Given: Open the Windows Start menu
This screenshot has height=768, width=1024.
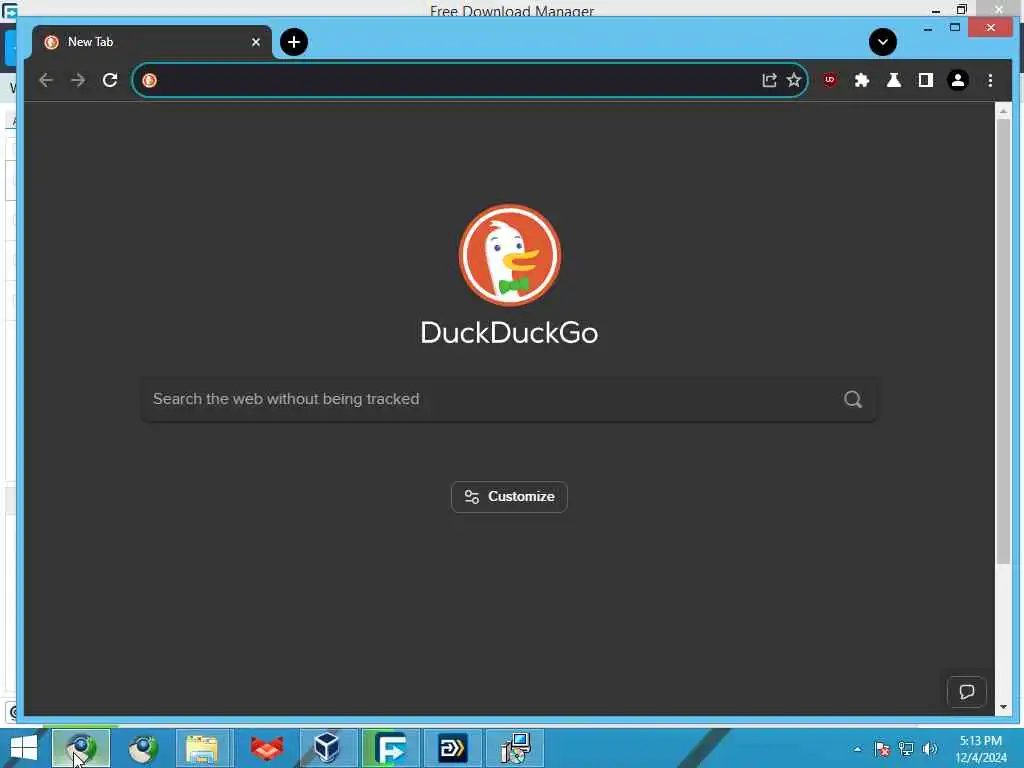Looking at the screenshot, I should [24, 748].
